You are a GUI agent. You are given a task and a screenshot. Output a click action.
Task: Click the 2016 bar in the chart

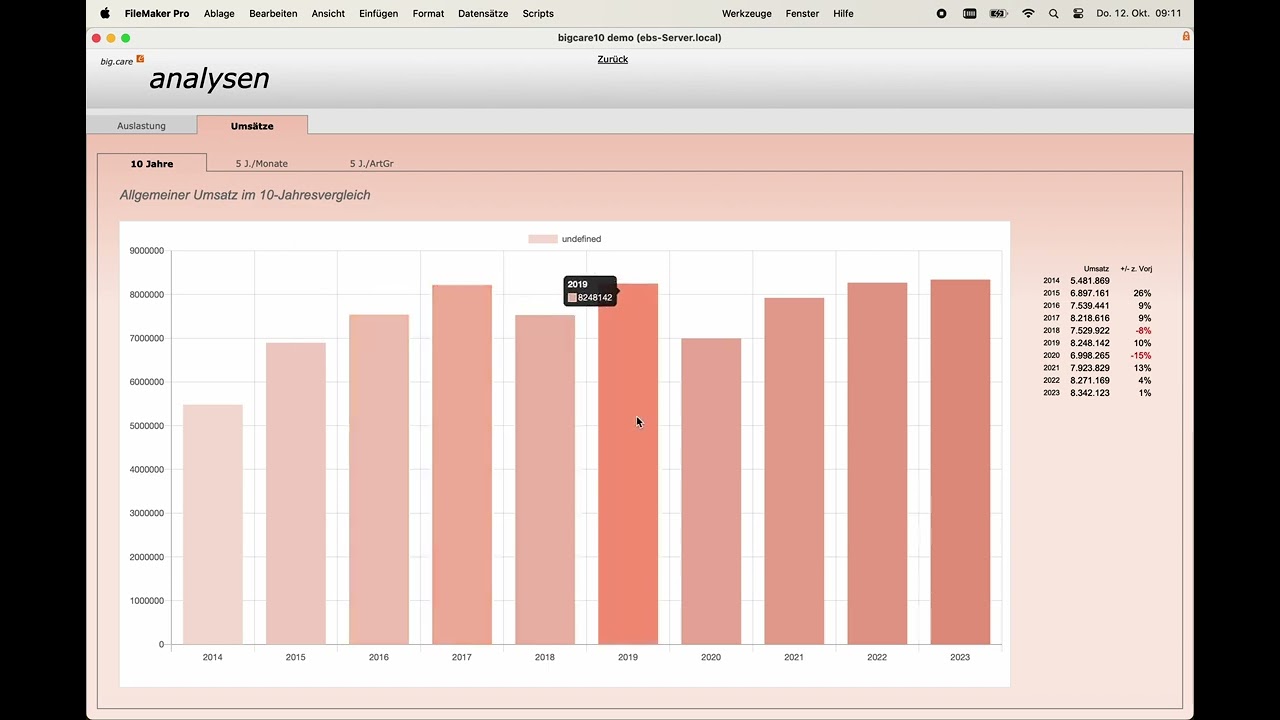[379, 479]
